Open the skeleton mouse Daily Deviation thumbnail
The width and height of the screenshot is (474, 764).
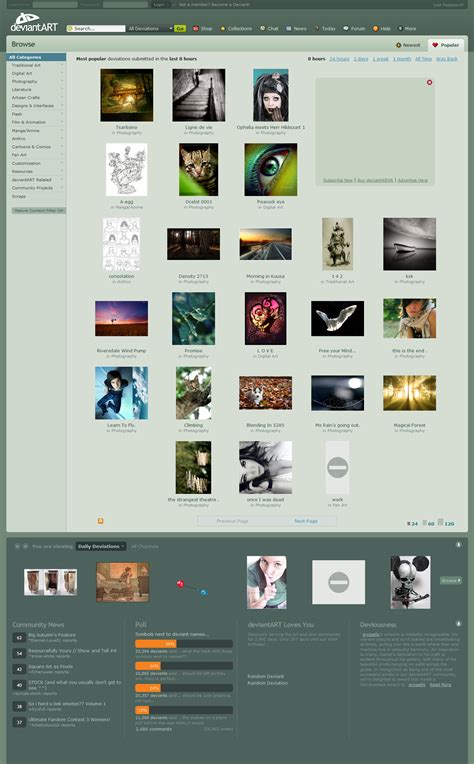[x=410, y=582]
